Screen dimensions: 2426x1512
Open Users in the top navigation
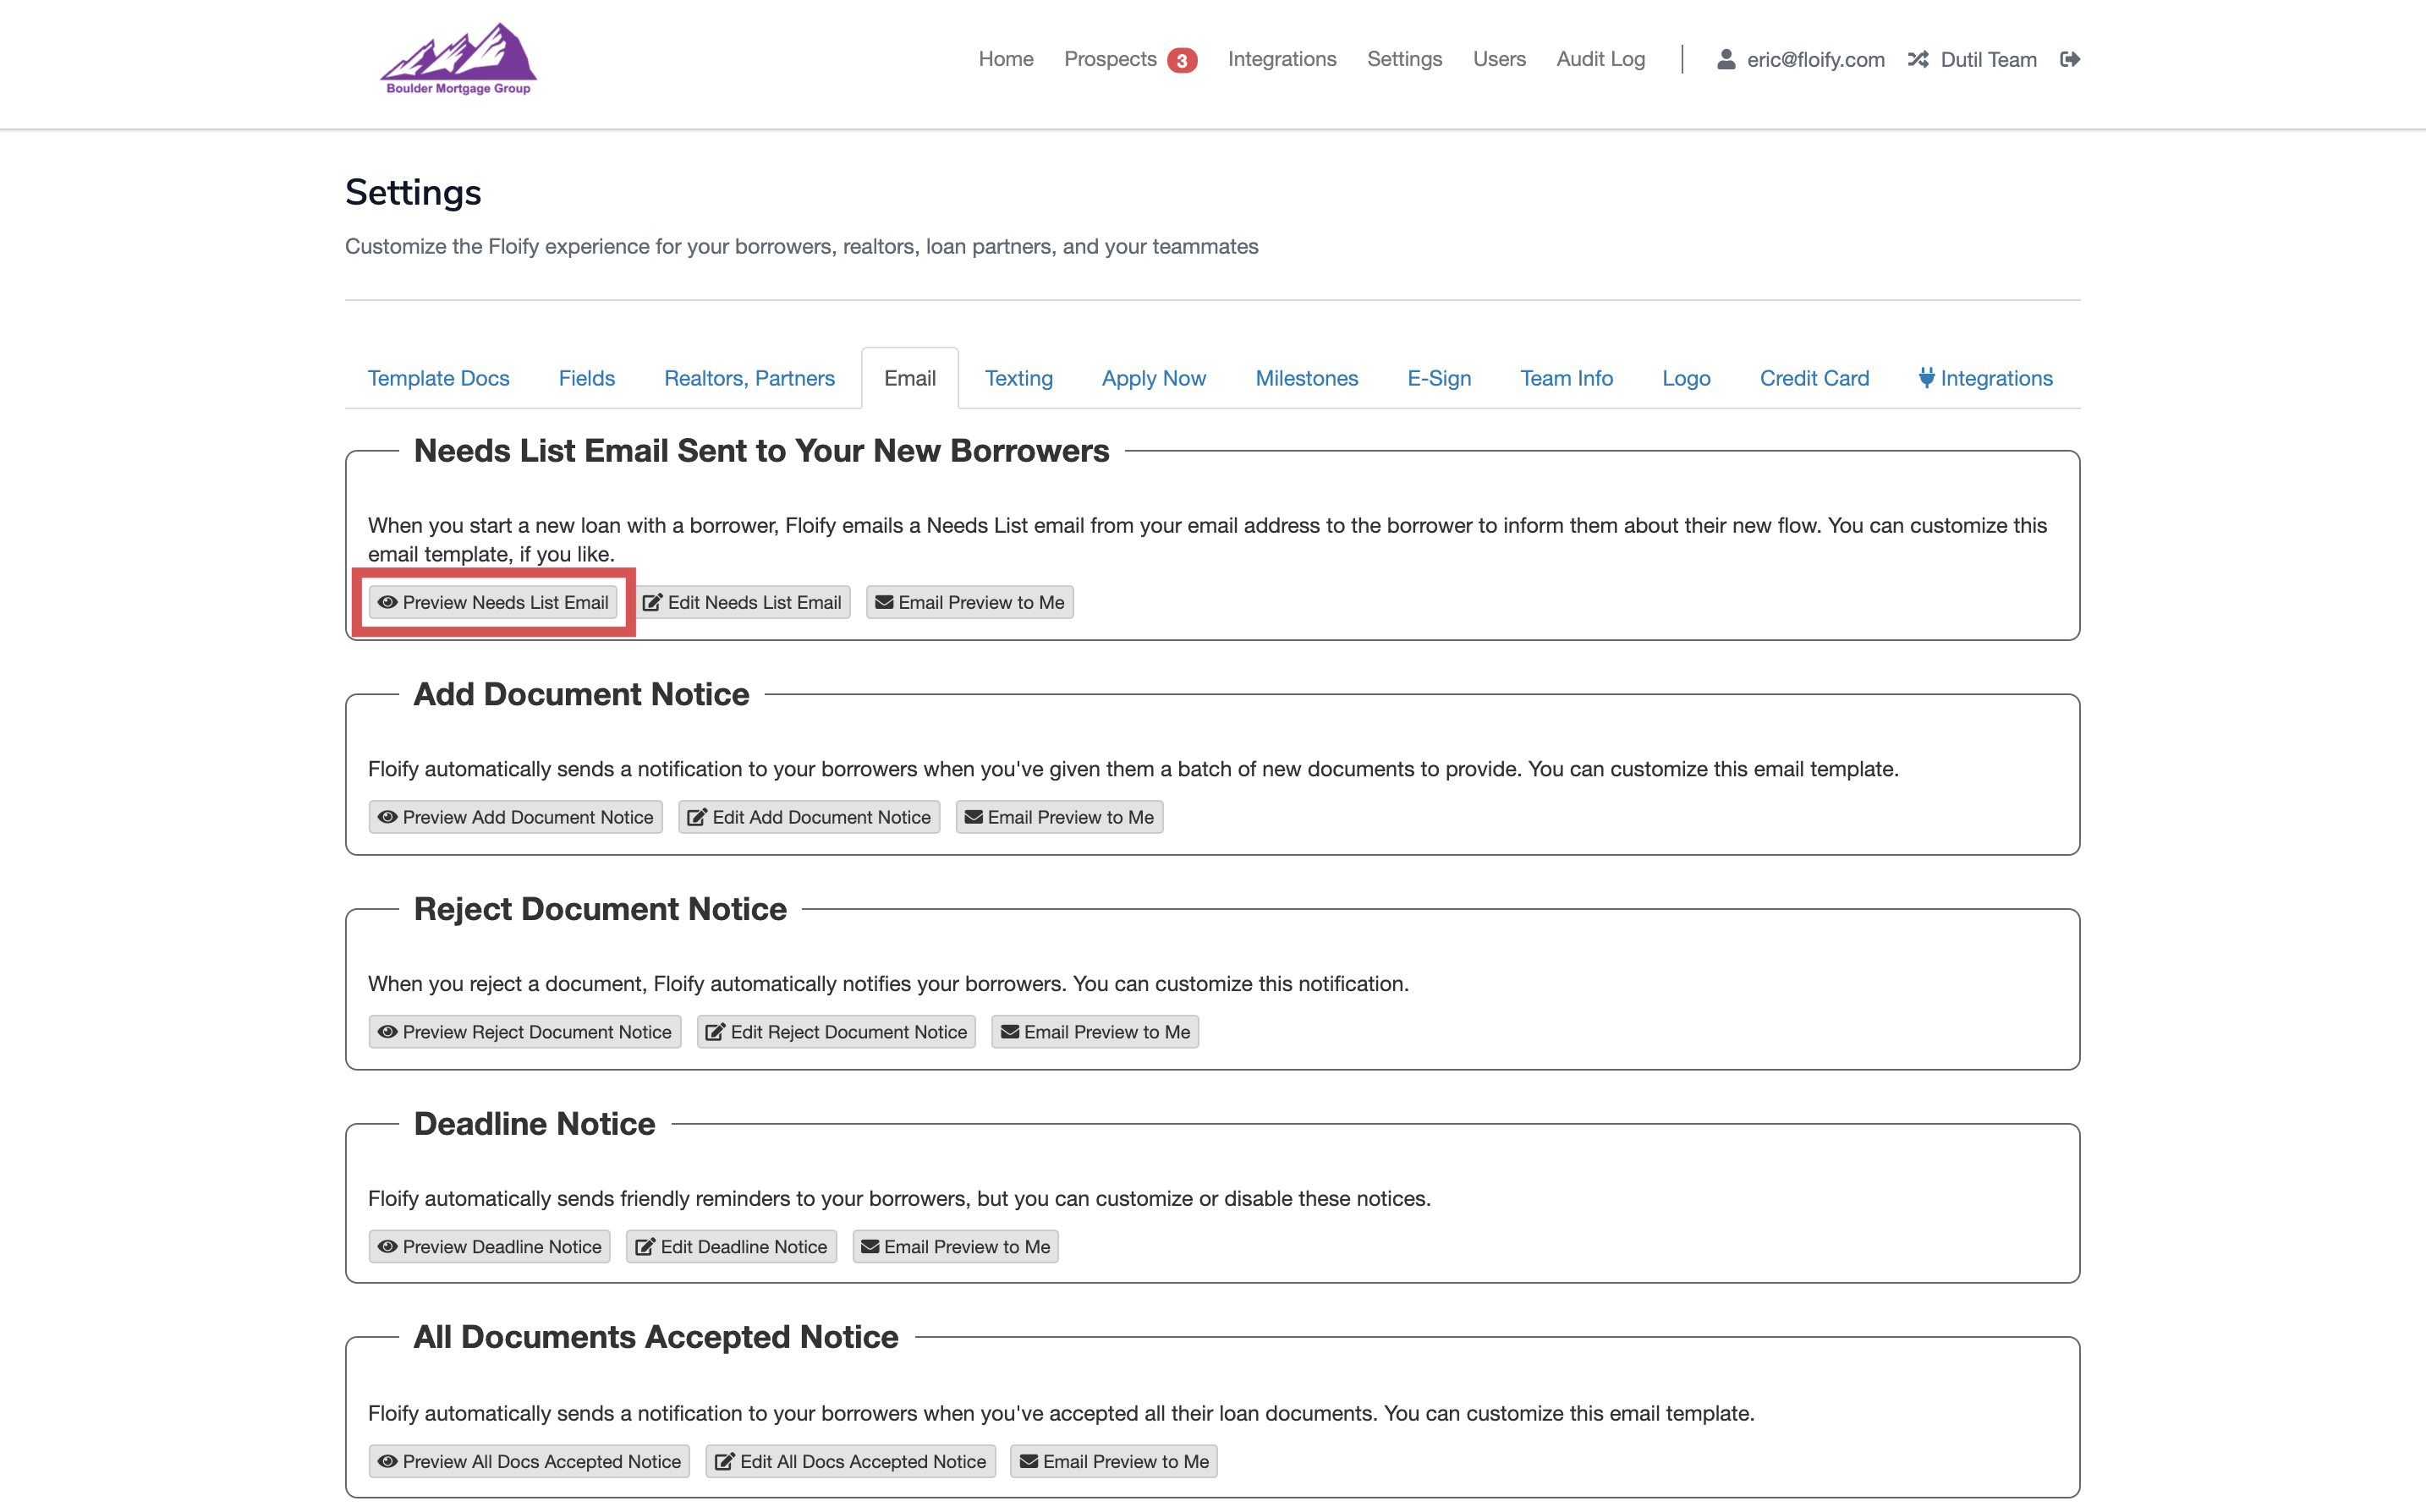[x=1499, y=59]
